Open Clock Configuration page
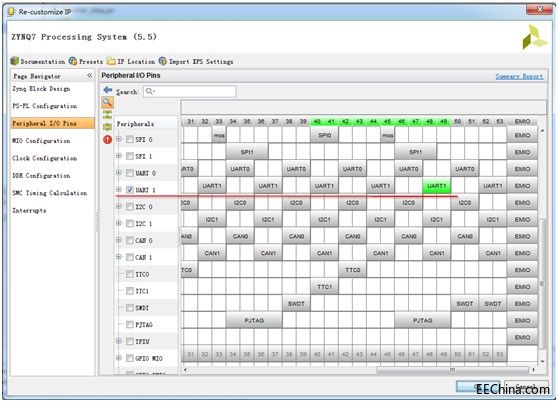Screen dimensions: 558x402 (44, 158)
